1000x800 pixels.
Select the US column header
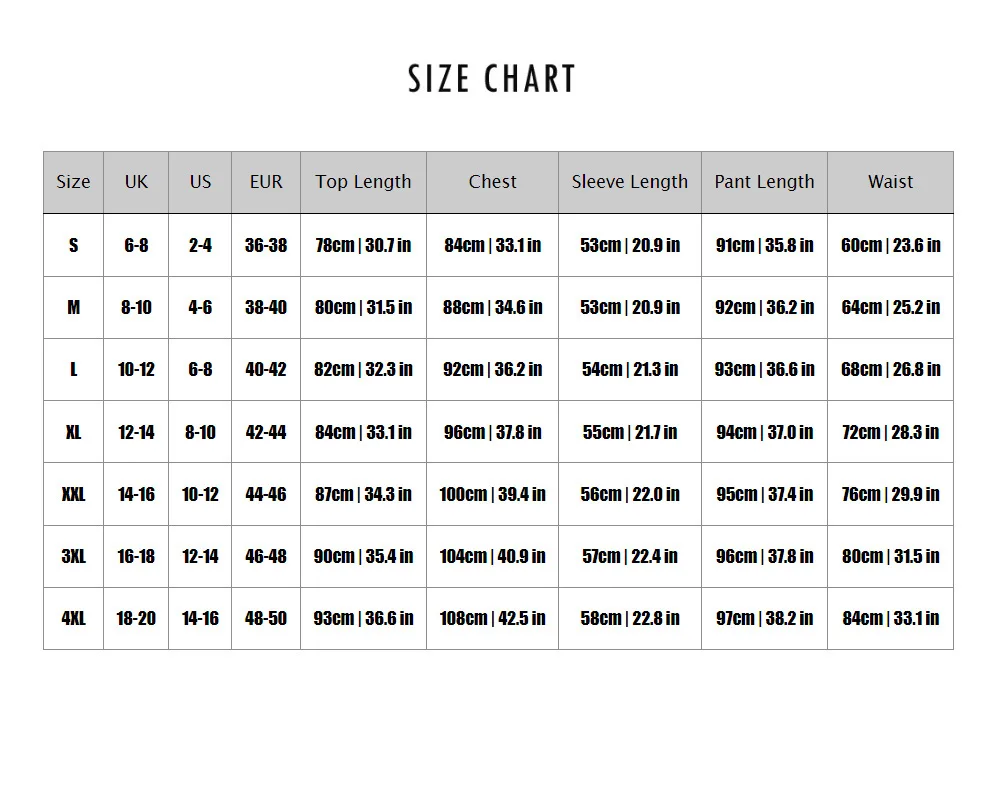[200, 182]
